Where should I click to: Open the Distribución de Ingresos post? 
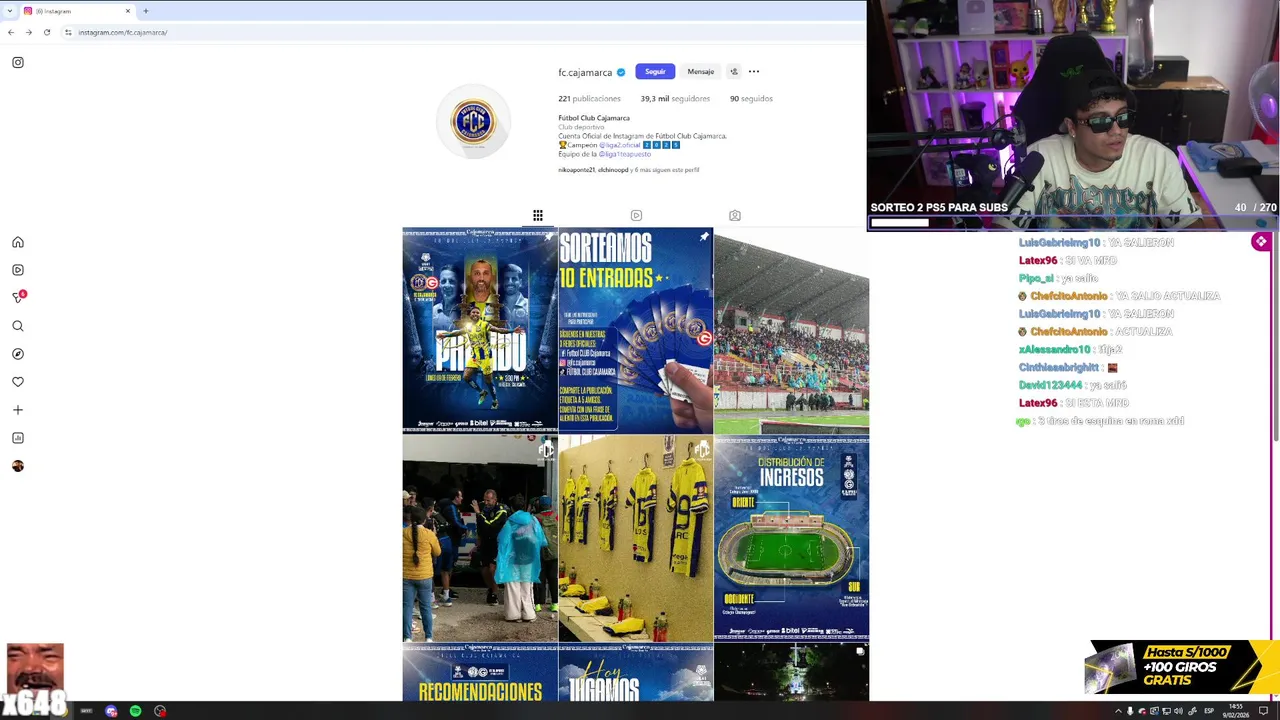[x=791, y=538]
